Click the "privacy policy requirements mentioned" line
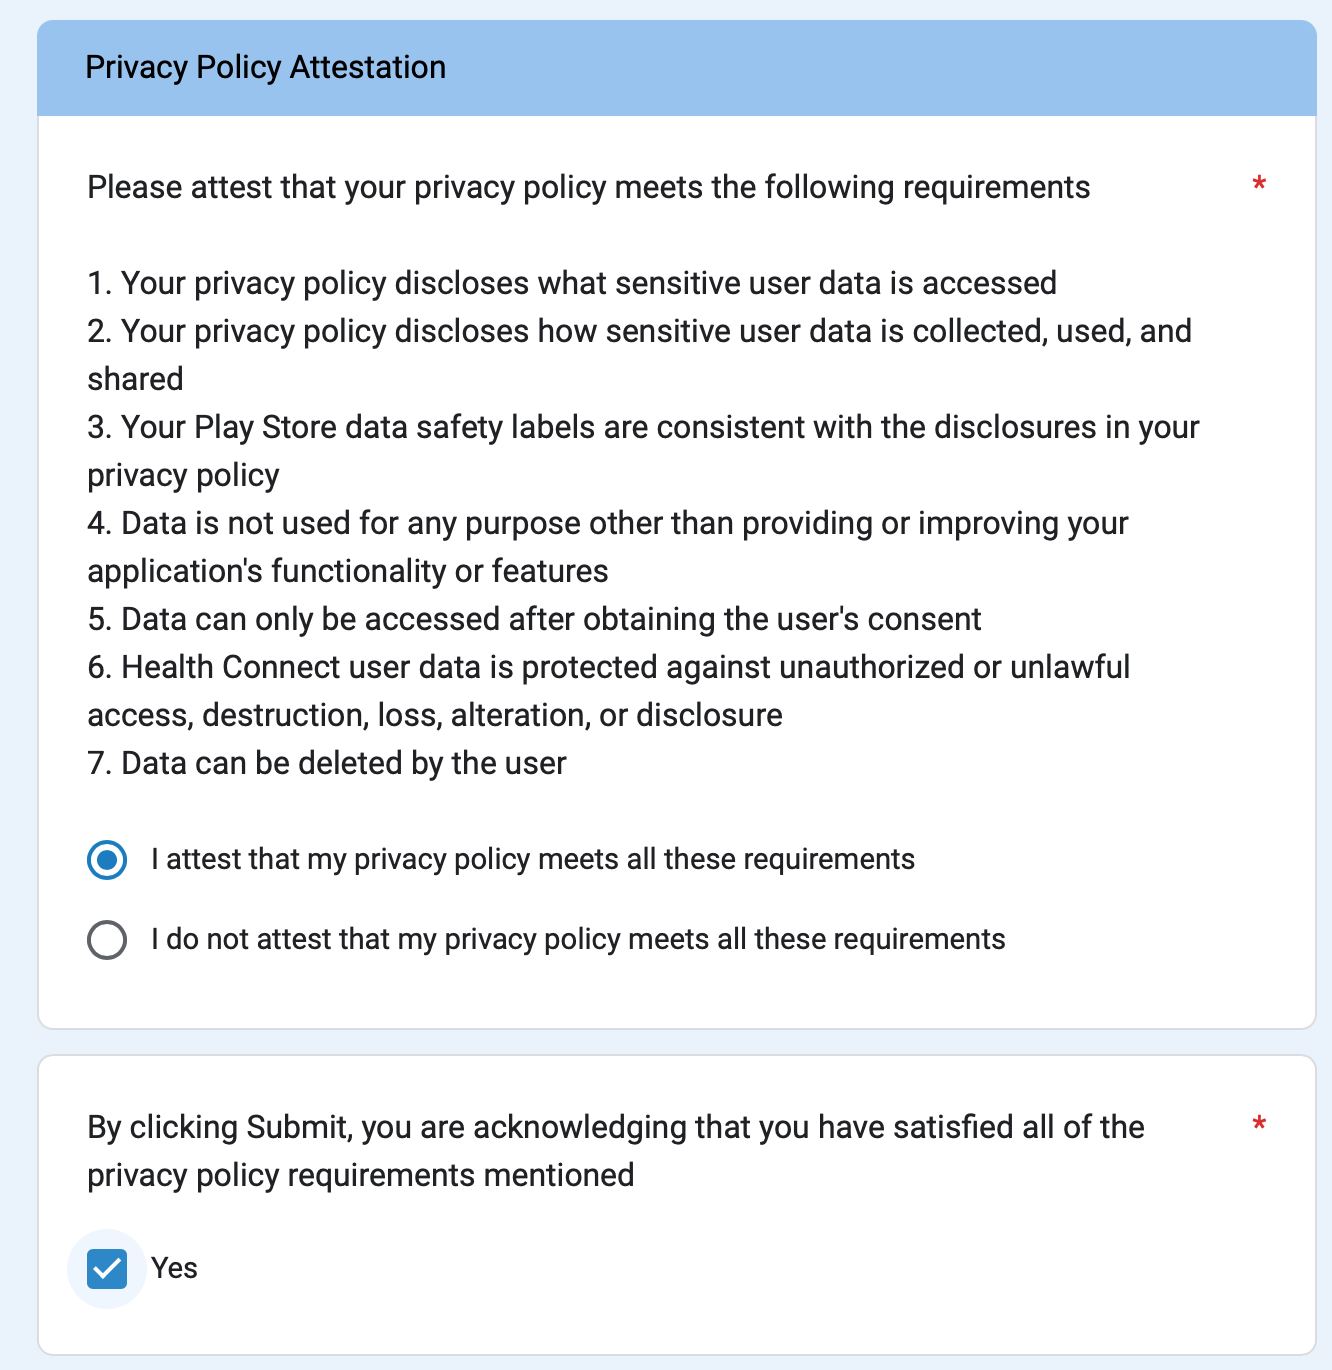The image size is (1332, 1370). tap(361, 1176)
